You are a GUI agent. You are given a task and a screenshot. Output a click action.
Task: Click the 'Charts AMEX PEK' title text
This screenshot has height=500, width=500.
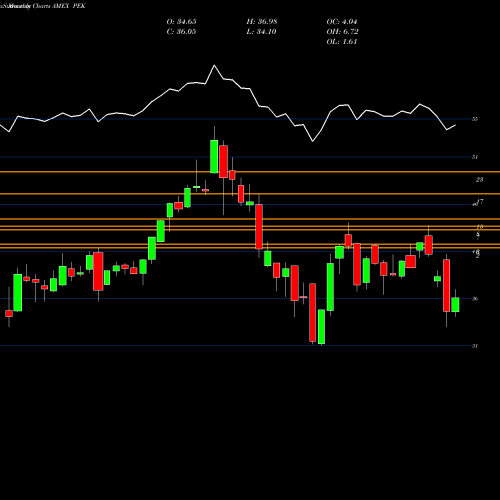pyautogui.click(x=59, y=6)
